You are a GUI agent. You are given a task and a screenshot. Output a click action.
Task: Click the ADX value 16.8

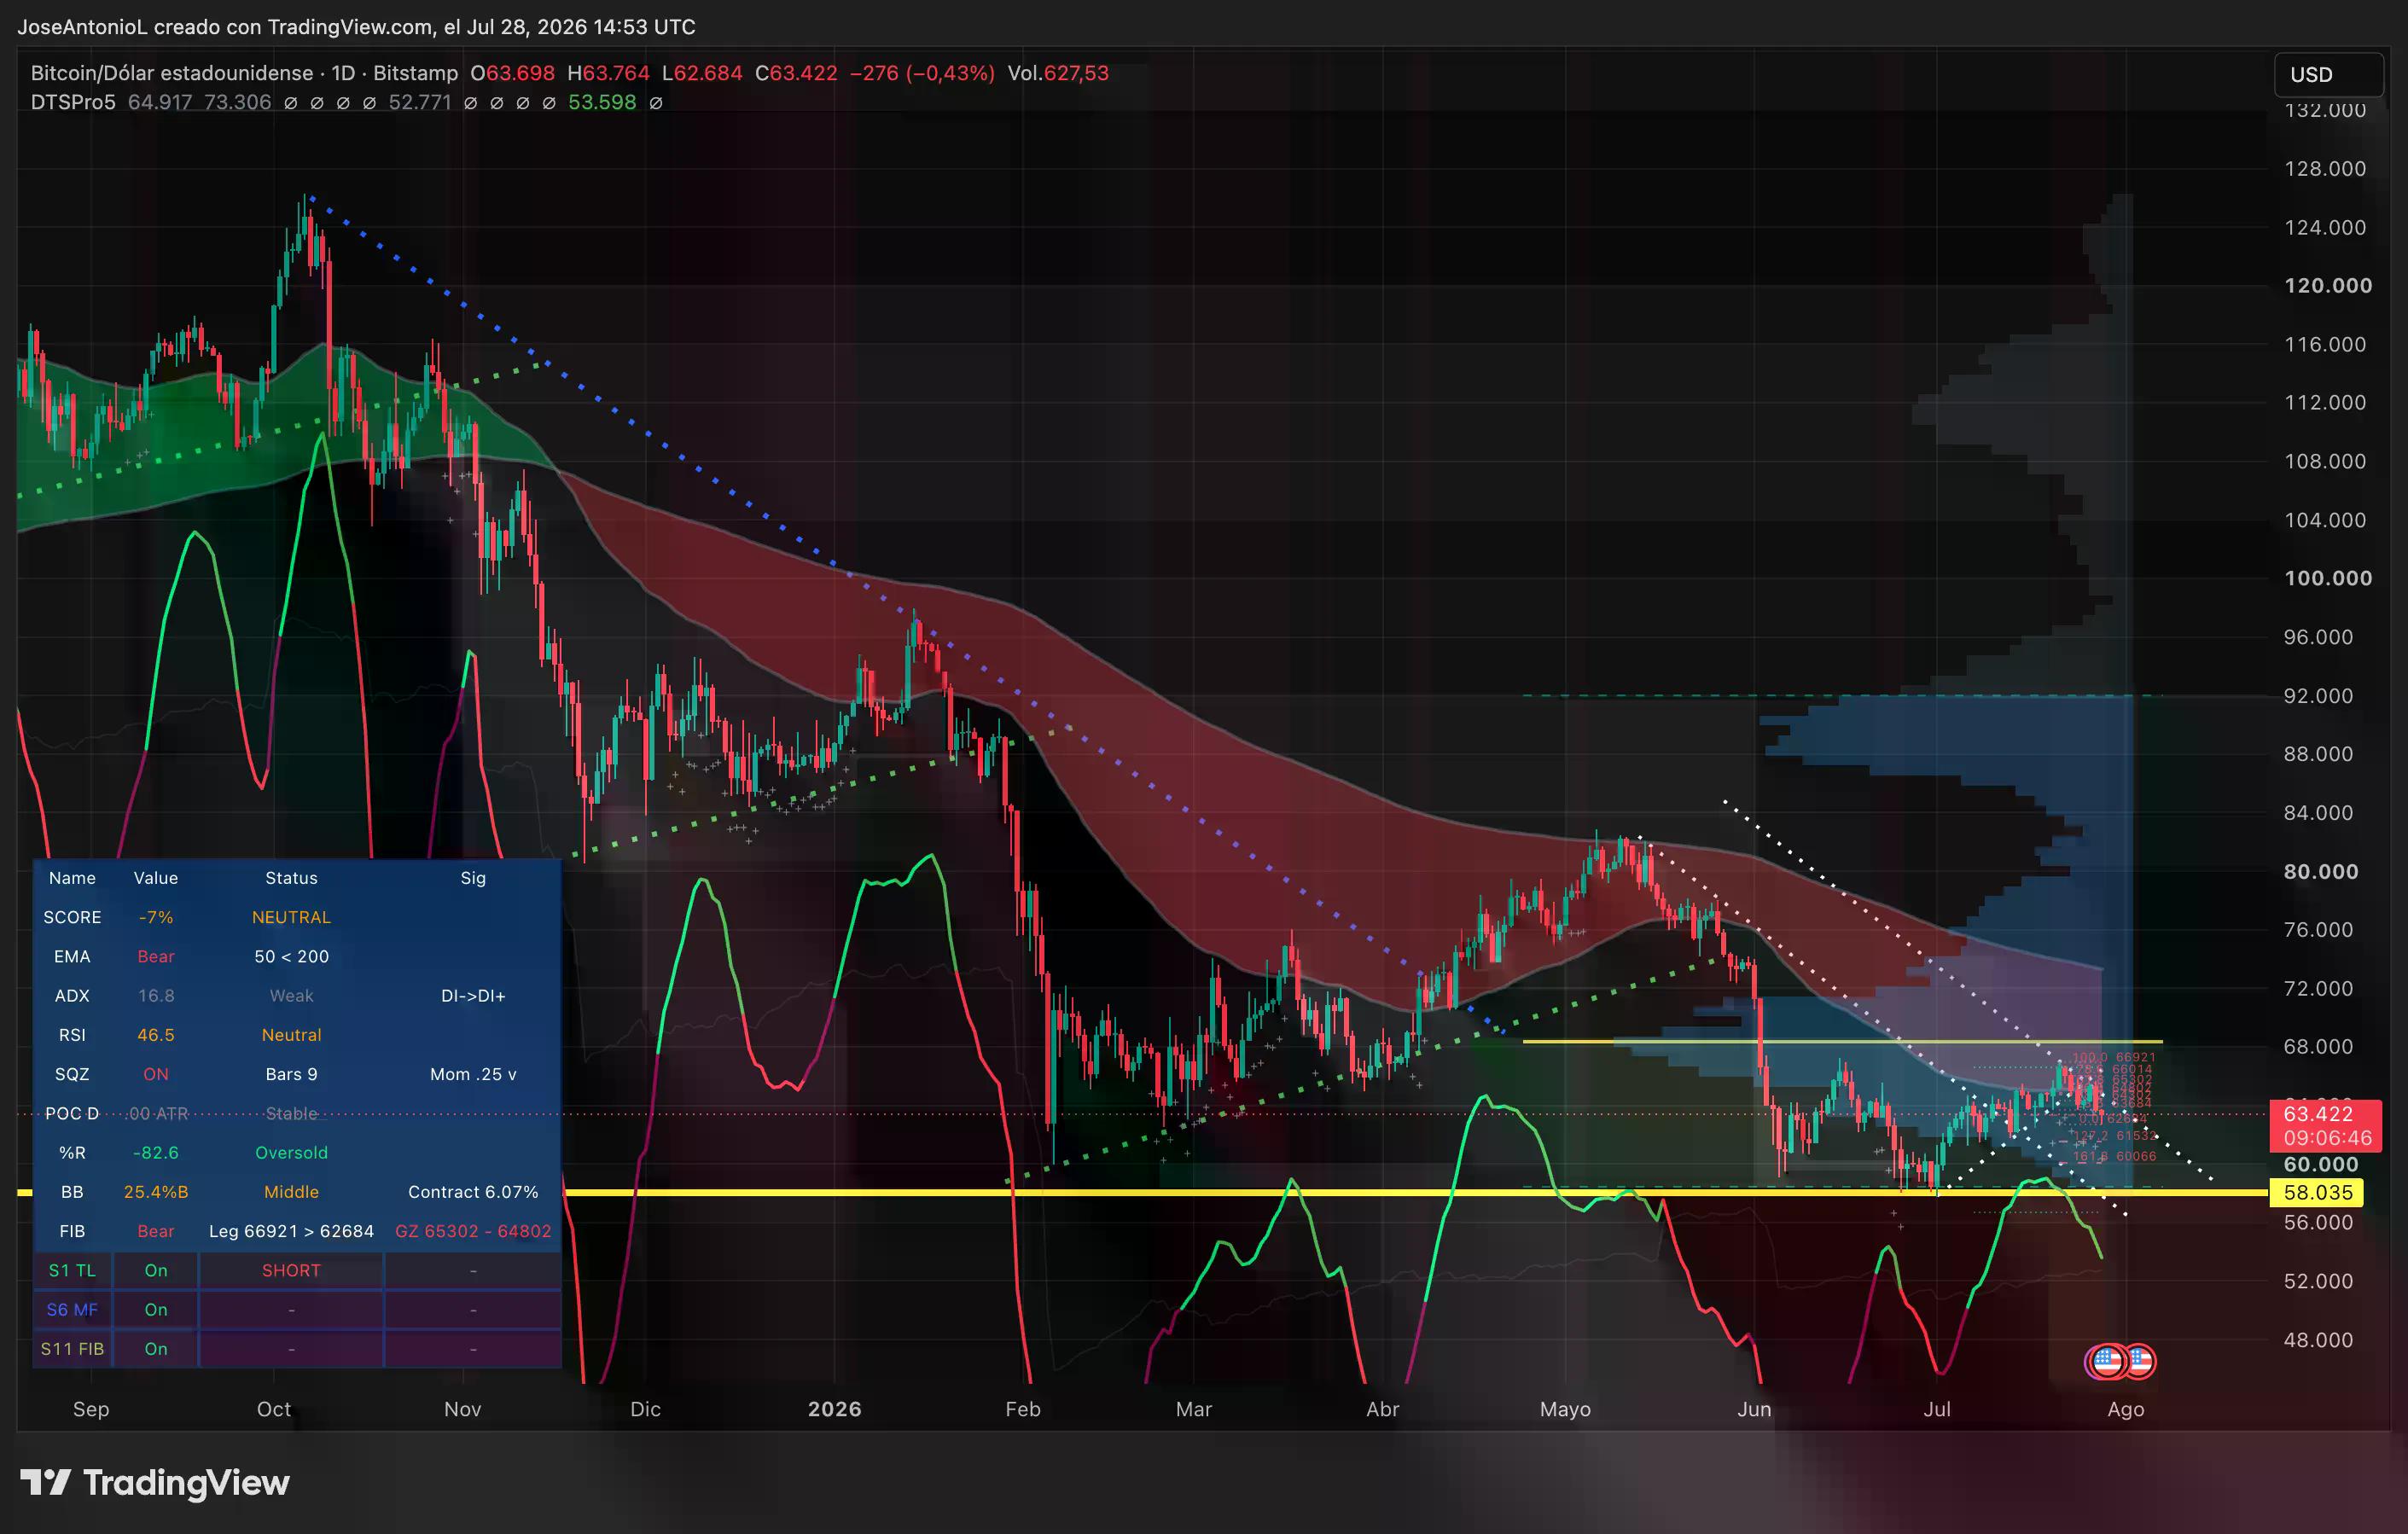coord(156,996)
